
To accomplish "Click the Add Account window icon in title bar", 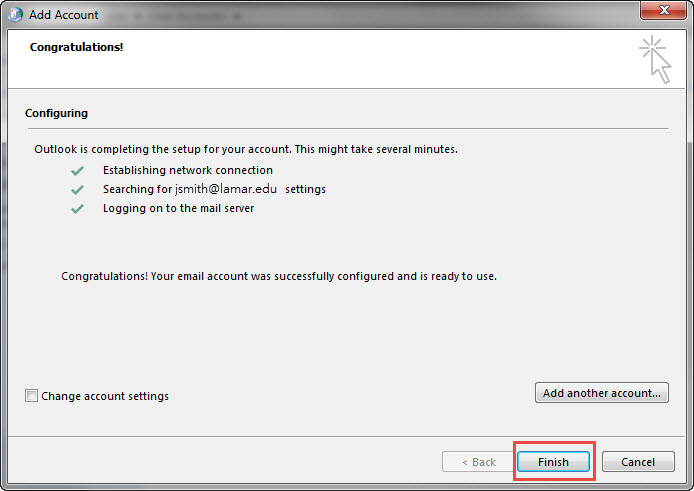I will 15,15.
